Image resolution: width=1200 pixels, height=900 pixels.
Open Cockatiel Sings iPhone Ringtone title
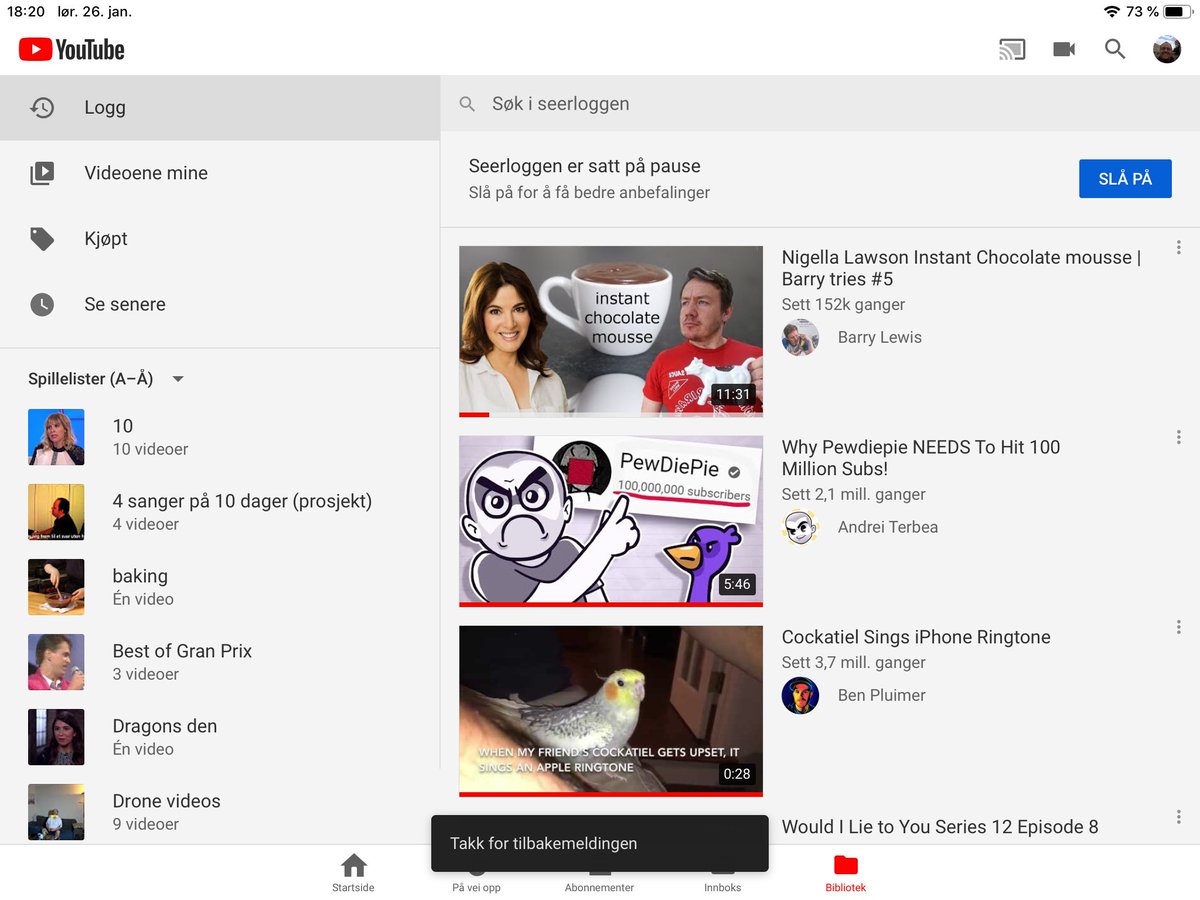click(x=916, y=637)
